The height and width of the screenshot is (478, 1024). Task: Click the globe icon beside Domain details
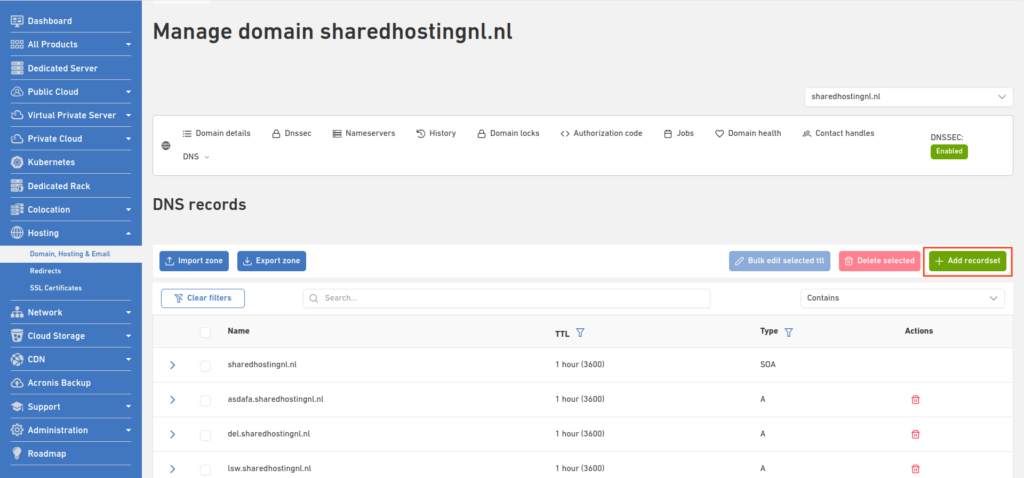pyautogui.click(x=166, y=145)
